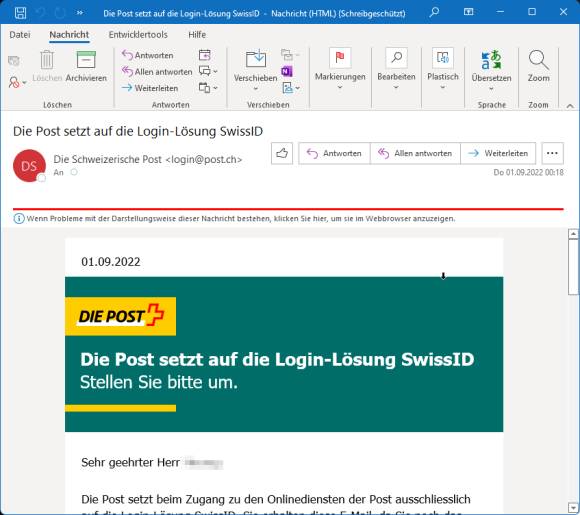The height and width of the screenshot is (515, 580).
Task: Expand the Verschieben dropdown arrow
Action: pyautogui.click(x=256, y=89)
